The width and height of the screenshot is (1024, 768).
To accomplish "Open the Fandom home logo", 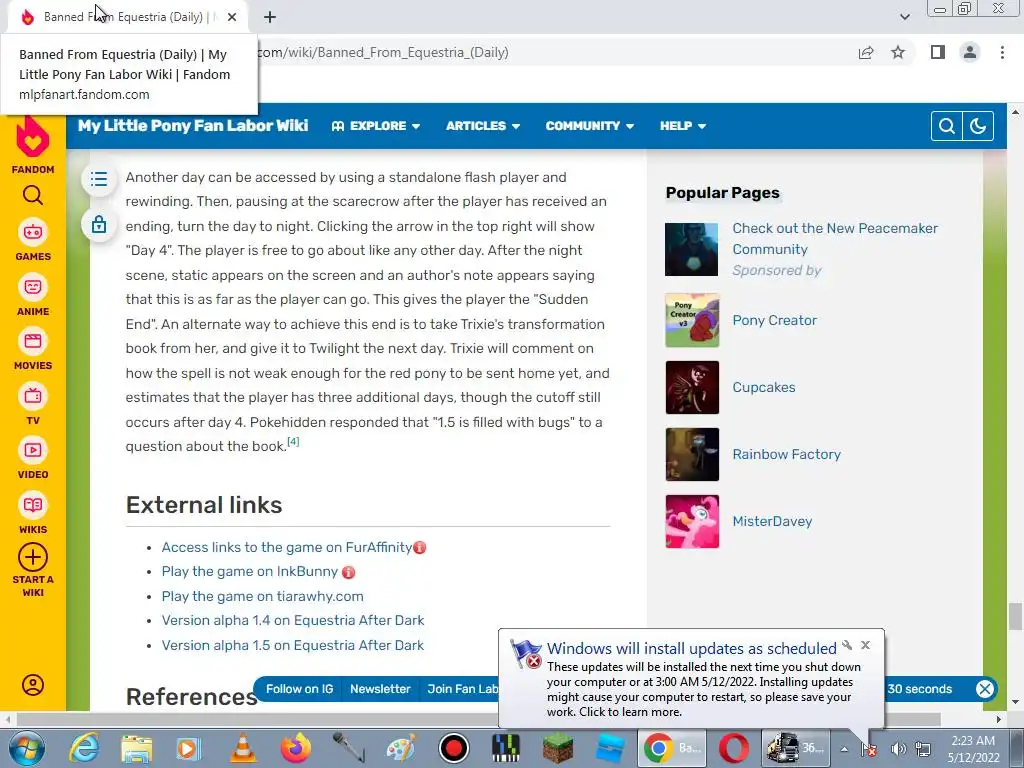I will (x=33, y=145).
